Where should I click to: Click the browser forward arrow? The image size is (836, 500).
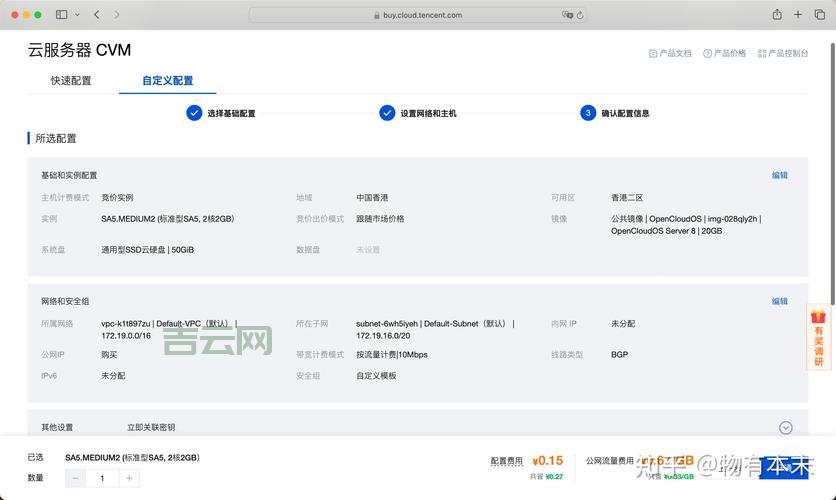point(117,15)
